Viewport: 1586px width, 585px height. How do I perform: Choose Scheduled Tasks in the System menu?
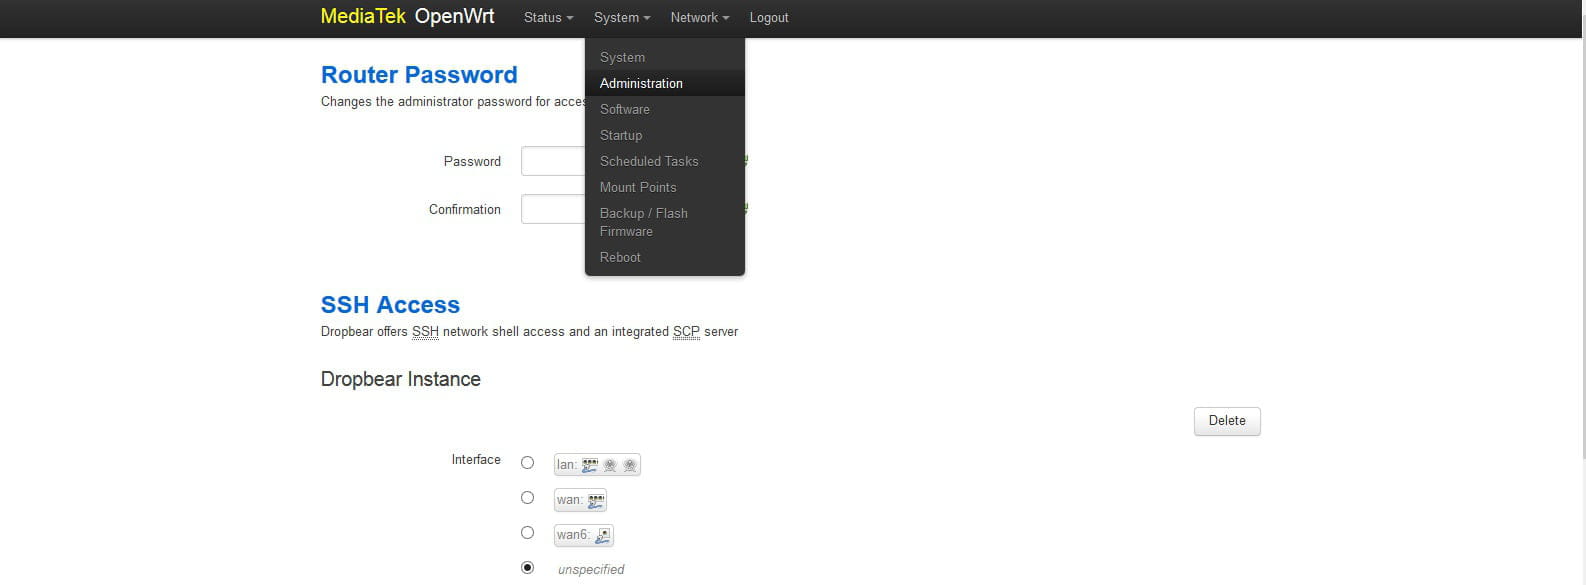tap(649, 161)
